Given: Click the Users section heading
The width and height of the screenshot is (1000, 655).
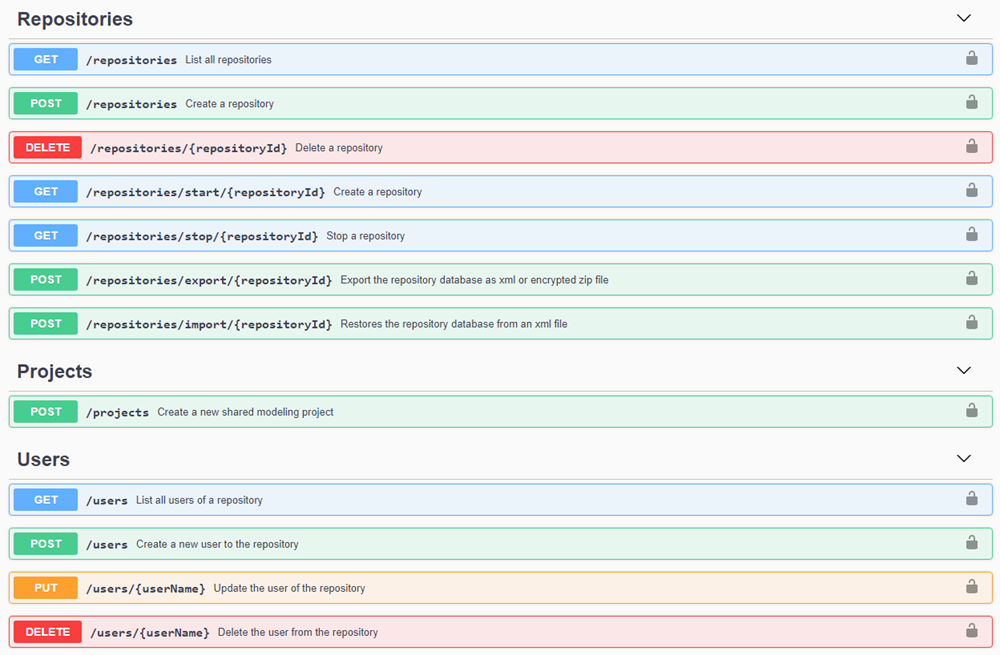Looking at the screenshot, I should click(45, 458).
